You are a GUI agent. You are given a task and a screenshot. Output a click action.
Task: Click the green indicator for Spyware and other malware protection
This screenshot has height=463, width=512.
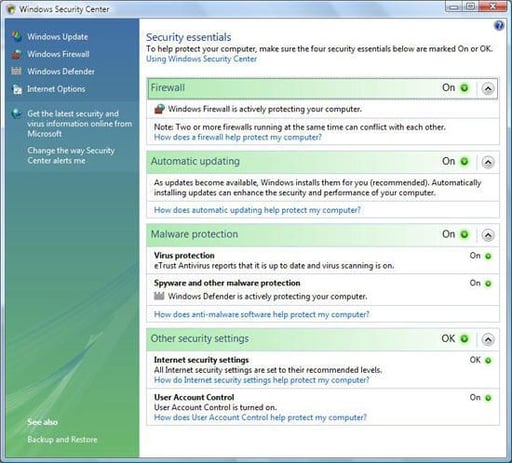click(x=488, y=284)
